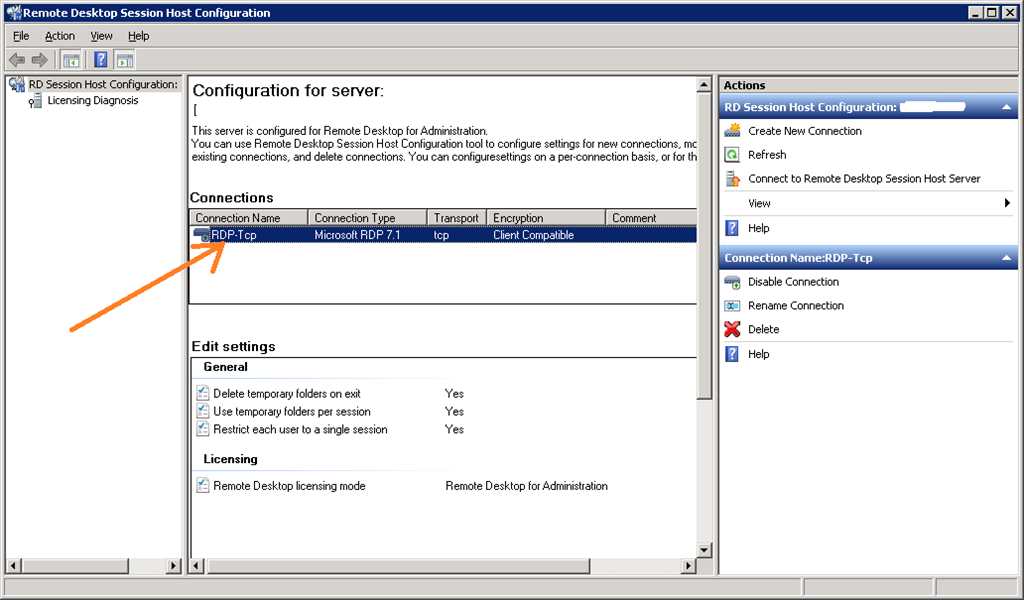Select the Licensing Diagnosis tree node

click(92, 101)
